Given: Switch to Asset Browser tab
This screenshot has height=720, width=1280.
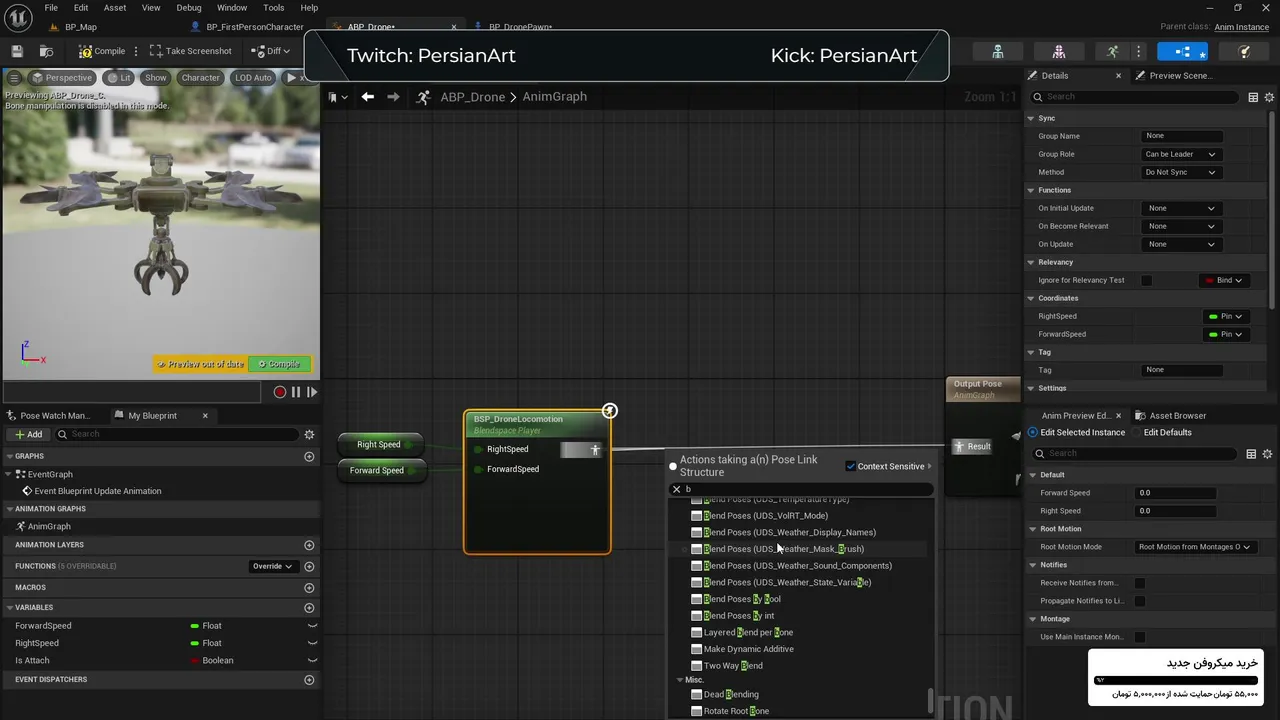Looking at the screenshot, I should click(1171, 415).
